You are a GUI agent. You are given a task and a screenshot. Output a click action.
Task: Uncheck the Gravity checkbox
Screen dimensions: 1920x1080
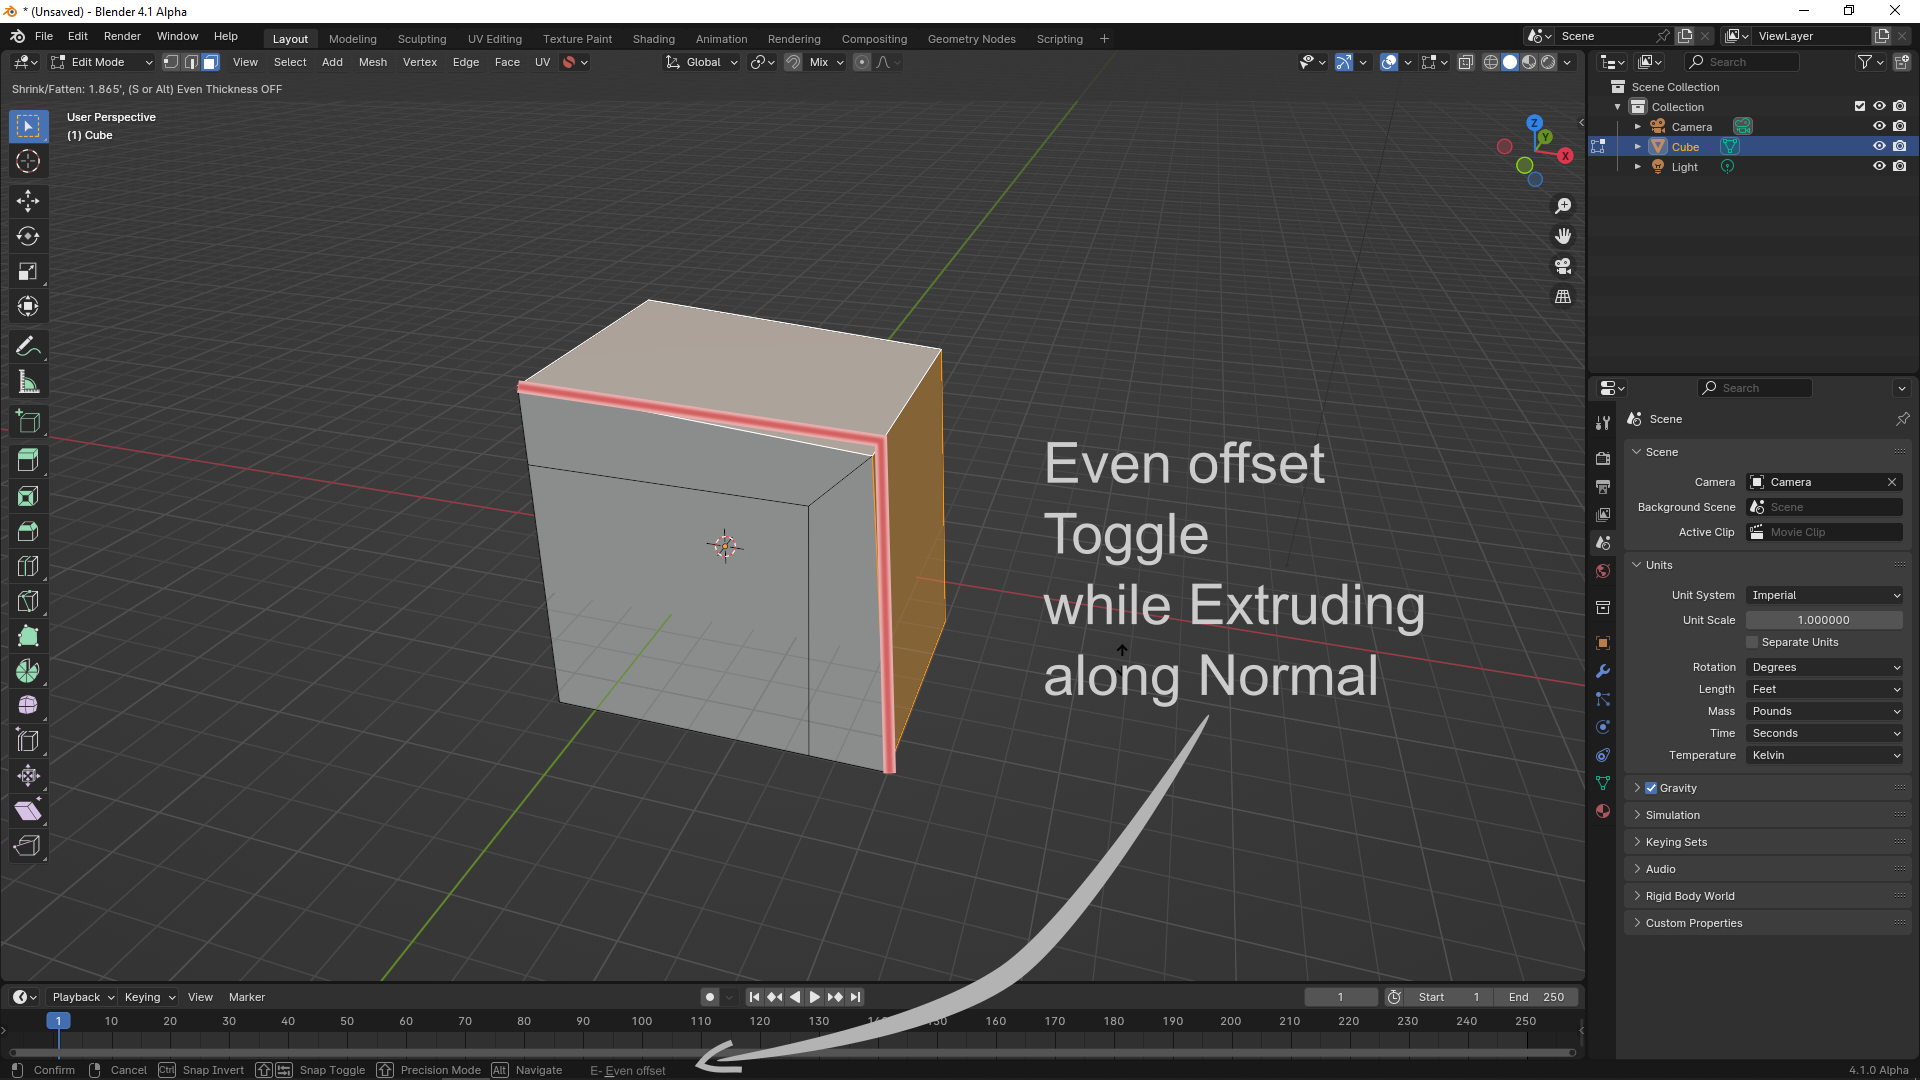coord(1651,788)
